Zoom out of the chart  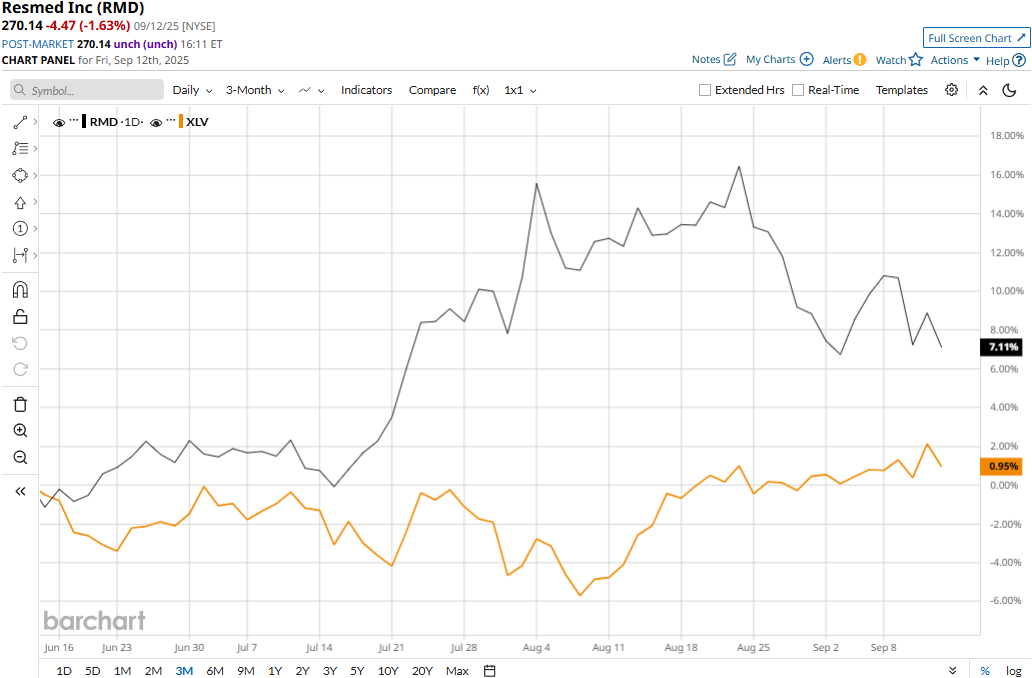[x=20, y=457]
